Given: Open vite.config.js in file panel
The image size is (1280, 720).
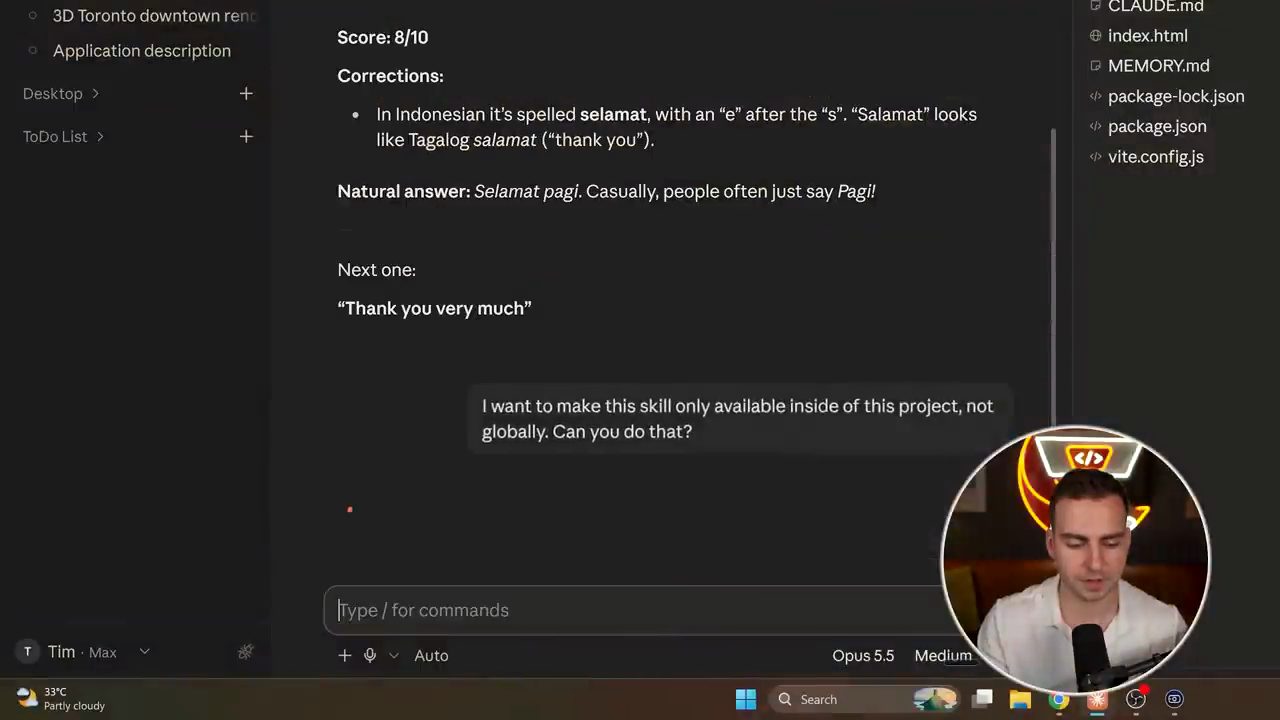Looking at the screenshot, I should coord(1155,156).
